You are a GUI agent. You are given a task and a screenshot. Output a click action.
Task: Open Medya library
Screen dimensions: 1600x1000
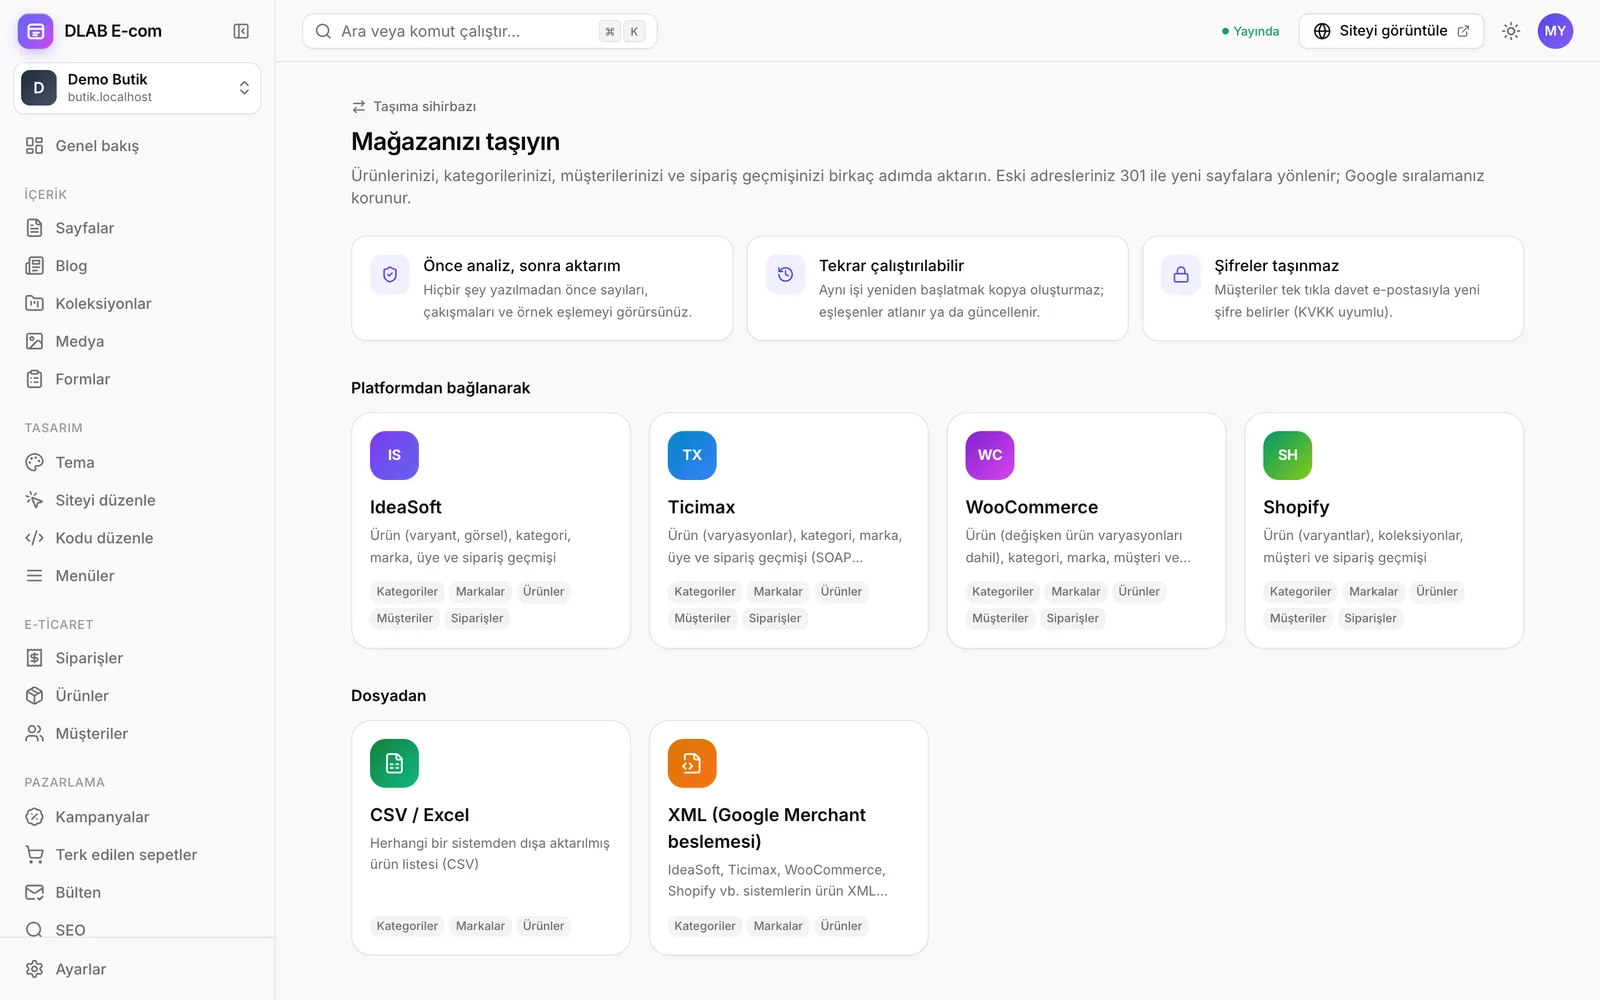point(137,342)
